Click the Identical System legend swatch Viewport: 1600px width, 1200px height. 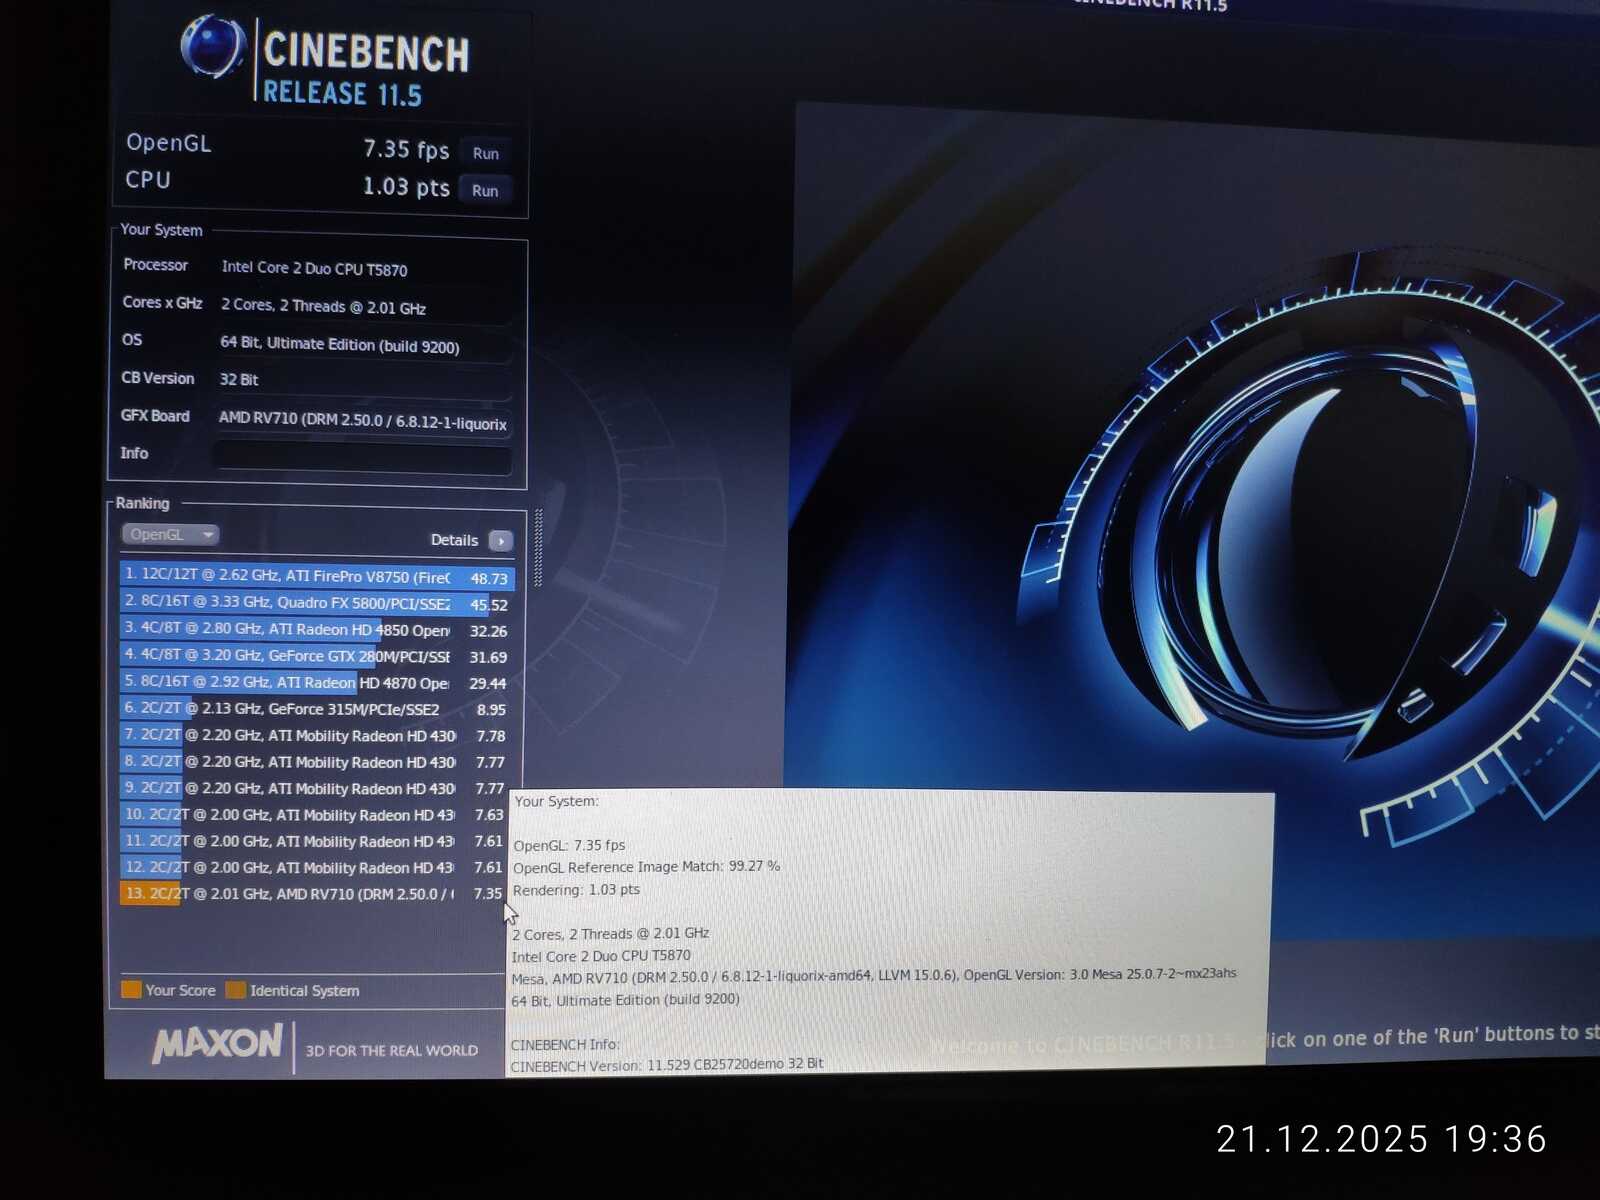pos(236,990)
